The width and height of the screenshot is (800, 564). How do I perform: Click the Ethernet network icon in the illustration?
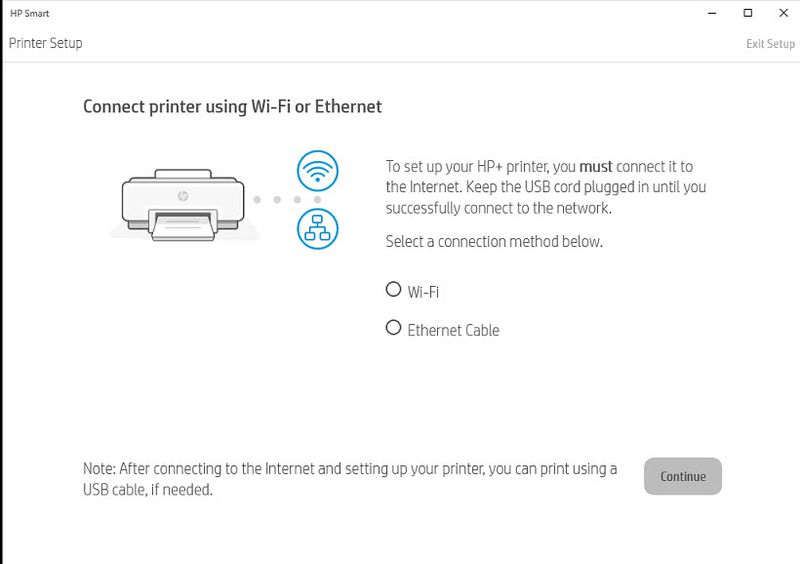tap(318, 228)
